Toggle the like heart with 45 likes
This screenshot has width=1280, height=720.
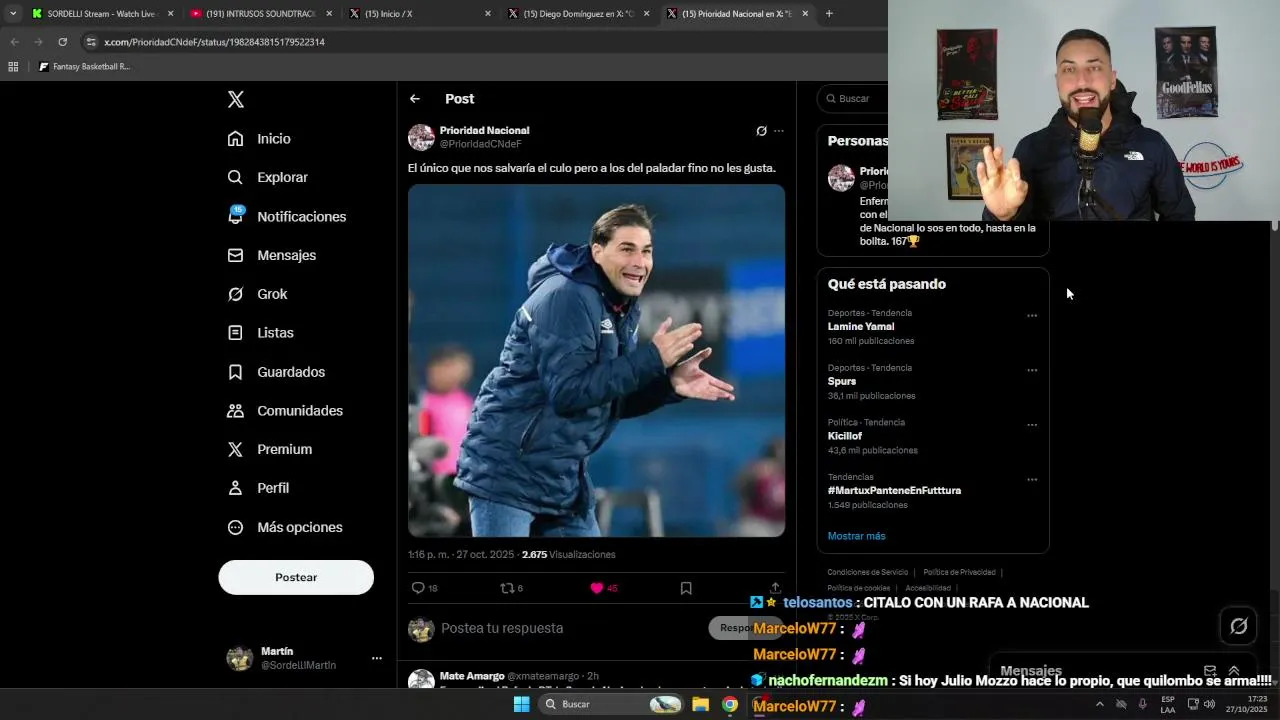(597, 588)
